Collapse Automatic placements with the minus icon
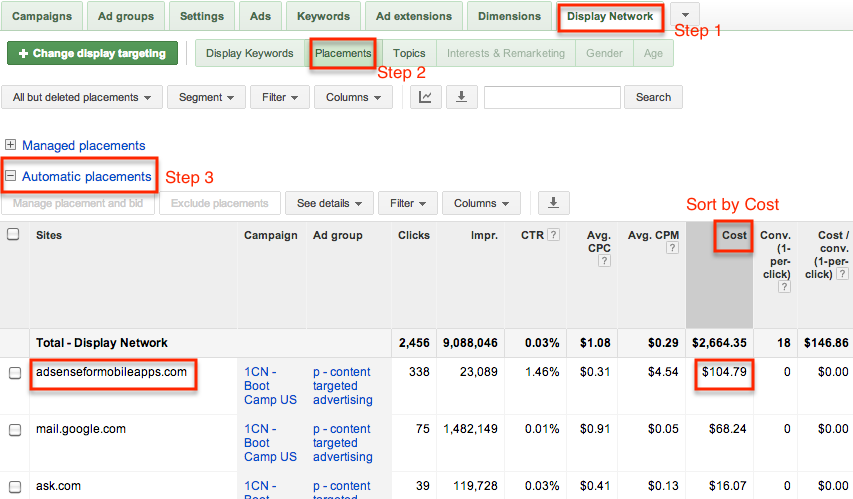The image size is (853, 499). [11, 177]
